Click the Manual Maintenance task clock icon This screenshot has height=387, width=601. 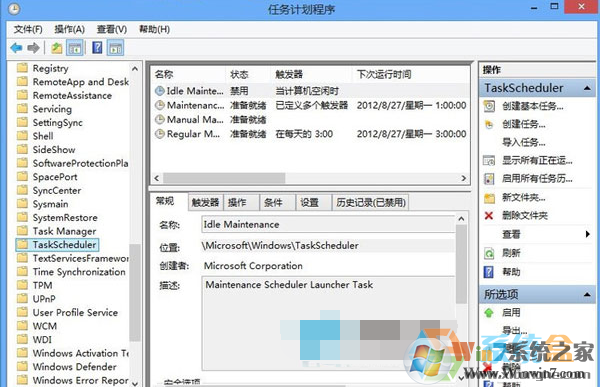point(159,120)
